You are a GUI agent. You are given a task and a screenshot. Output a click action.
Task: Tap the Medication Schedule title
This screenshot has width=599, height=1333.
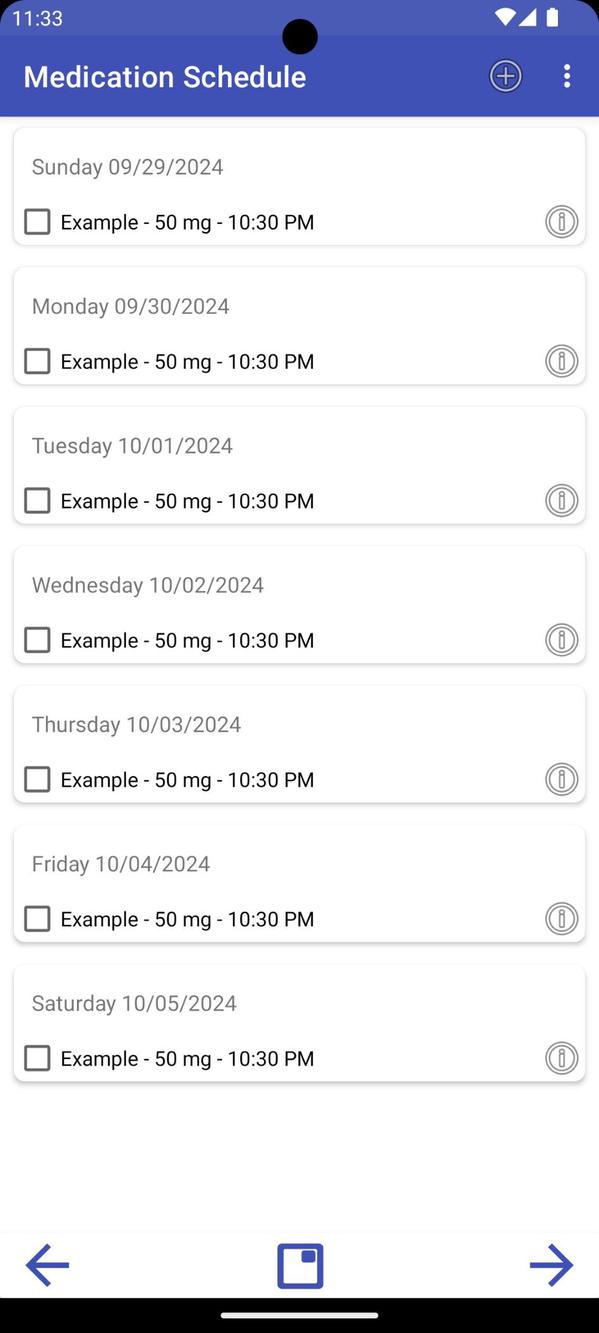pyautogui.click(x=164, y=77)
